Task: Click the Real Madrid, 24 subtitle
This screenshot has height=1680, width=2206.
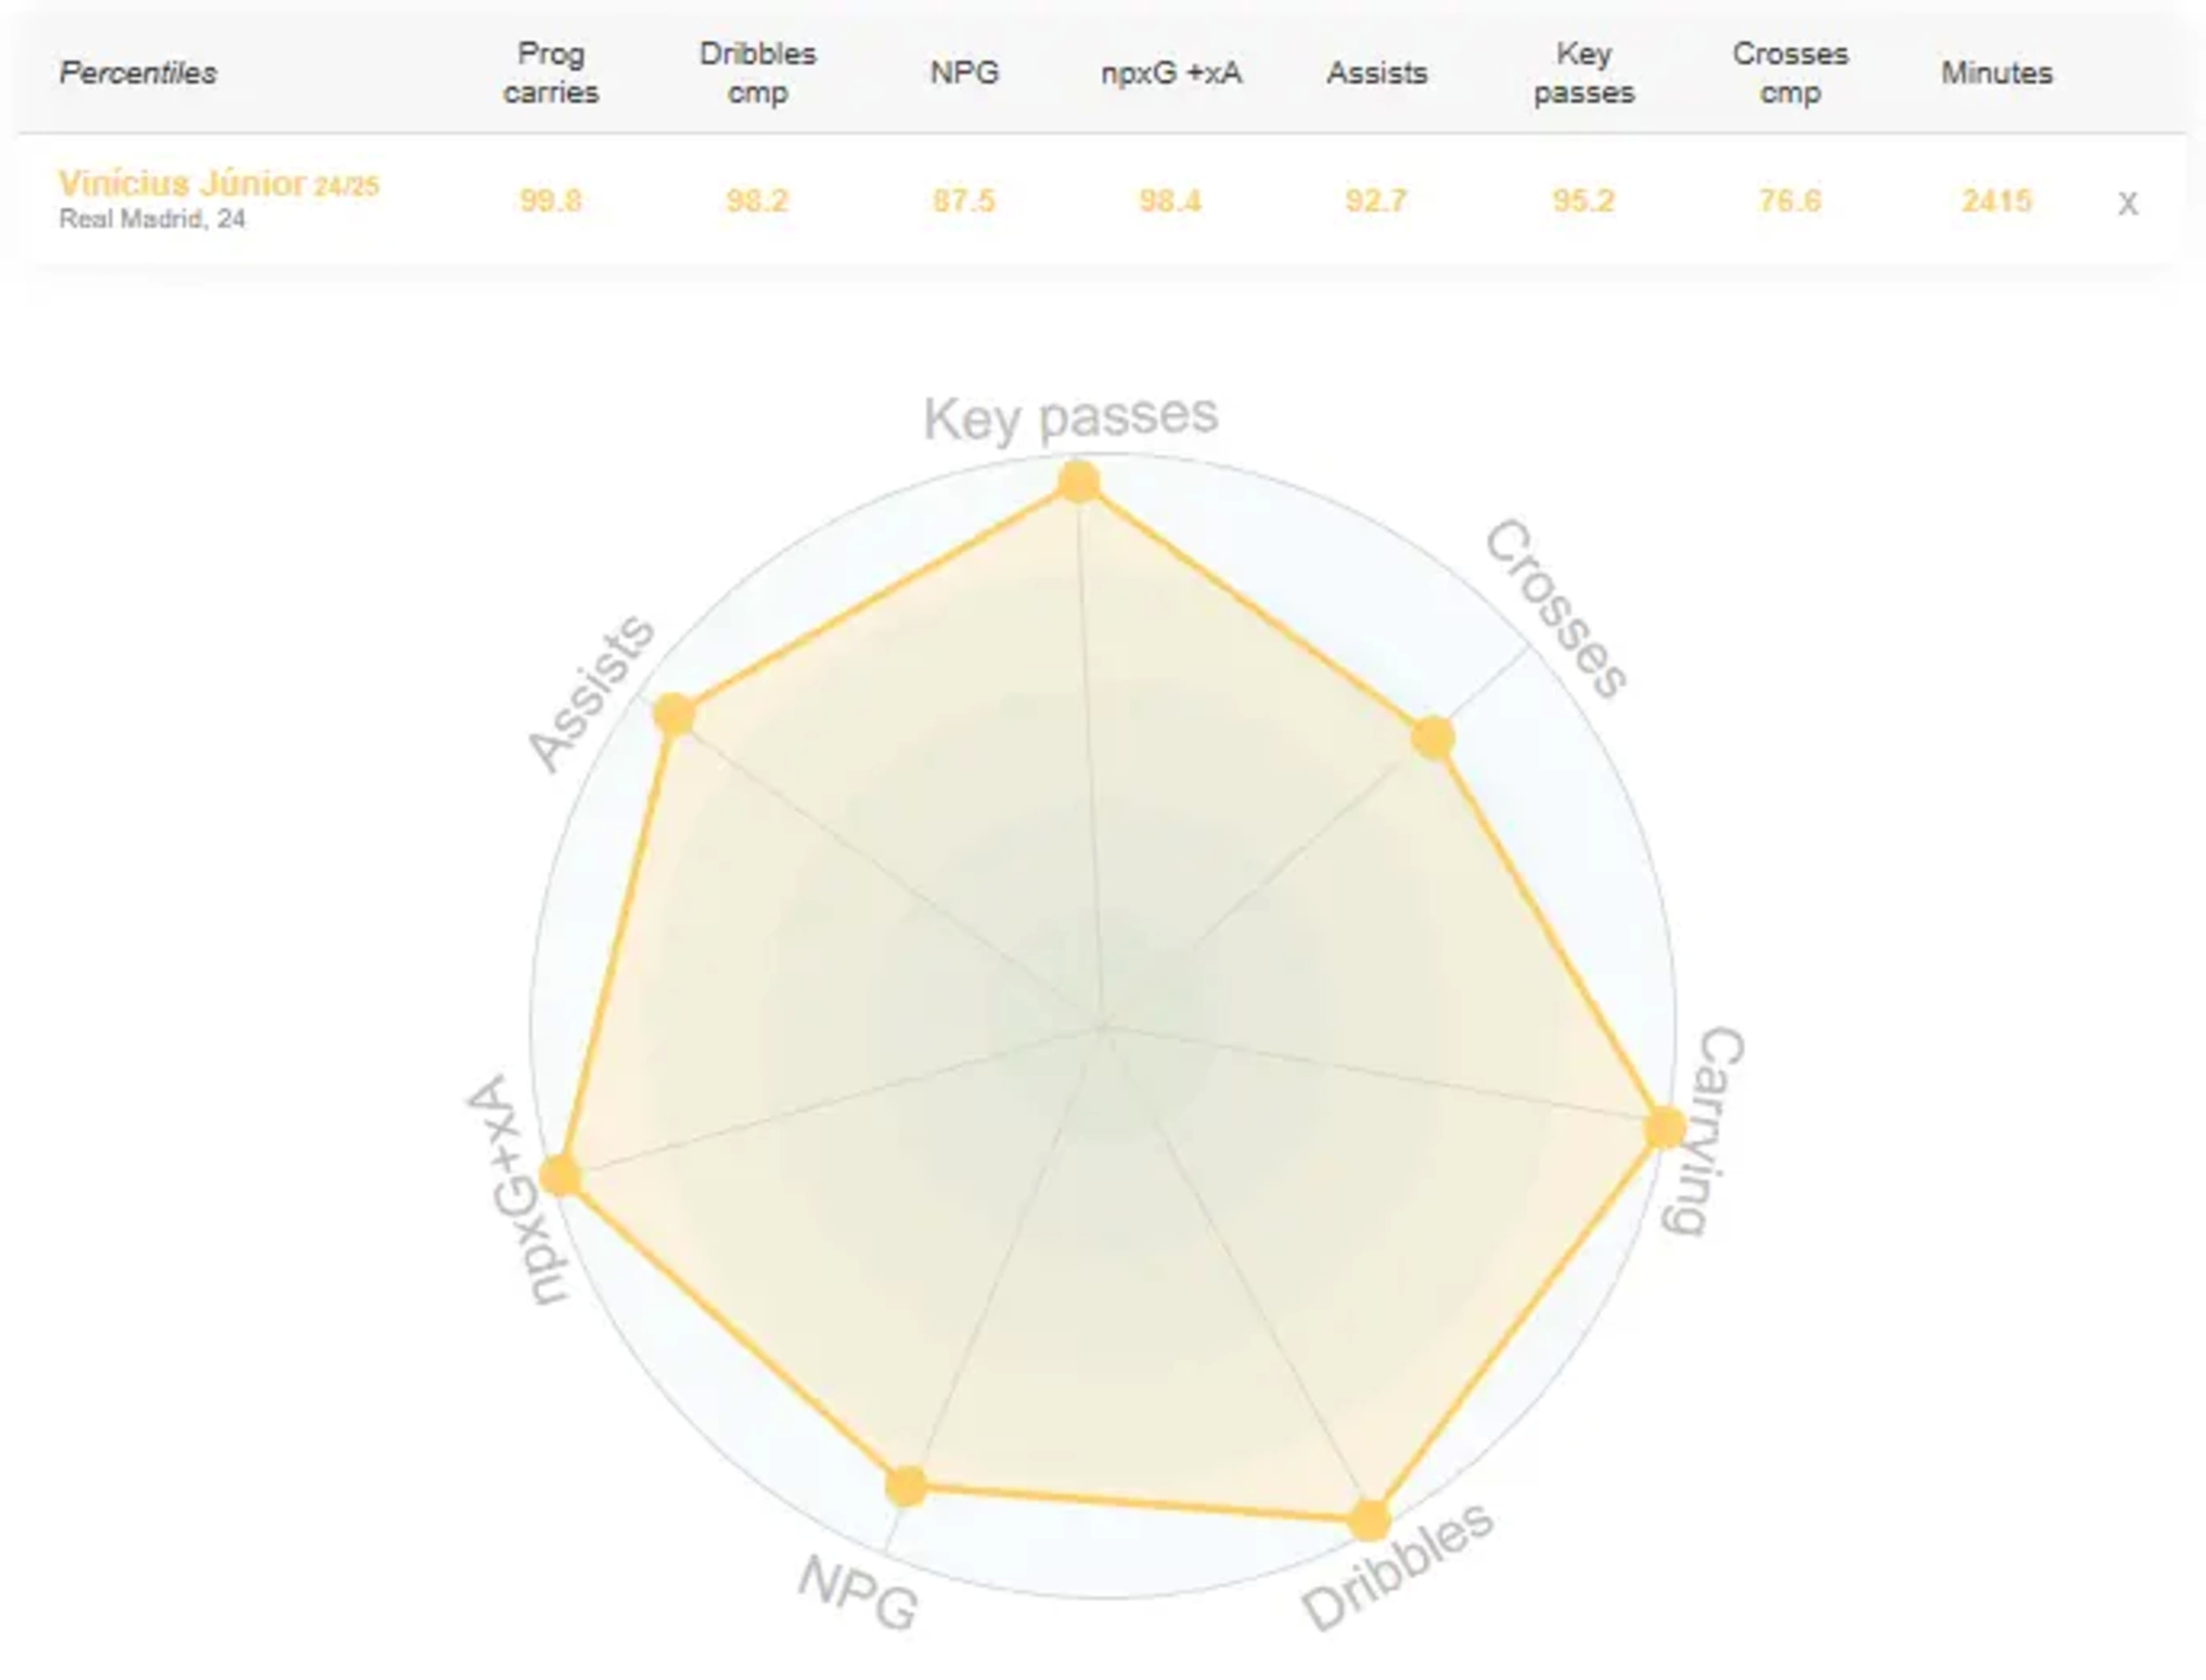Action: click(152, 219)
